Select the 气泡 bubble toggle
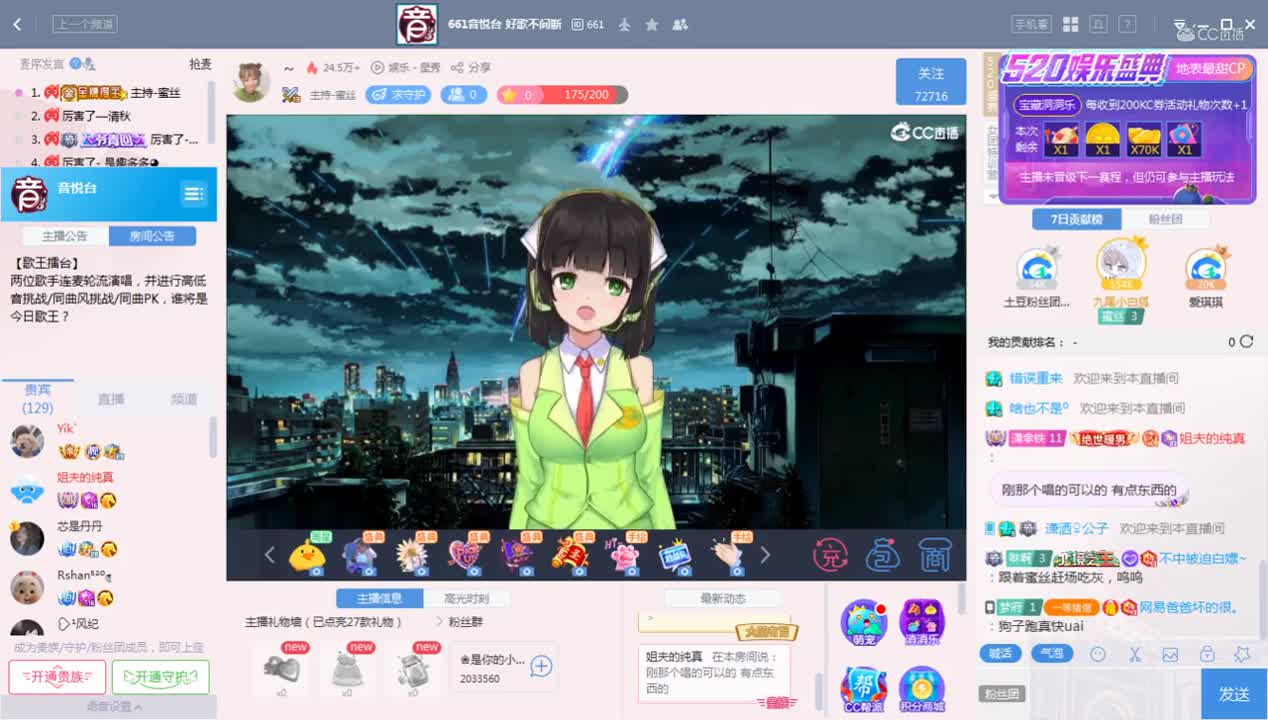1268x720 pixels. coord(1052,653)
